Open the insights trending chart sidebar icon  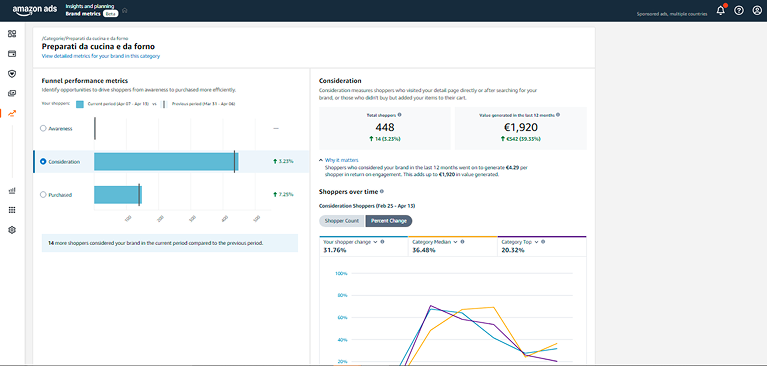coord(12,113)
